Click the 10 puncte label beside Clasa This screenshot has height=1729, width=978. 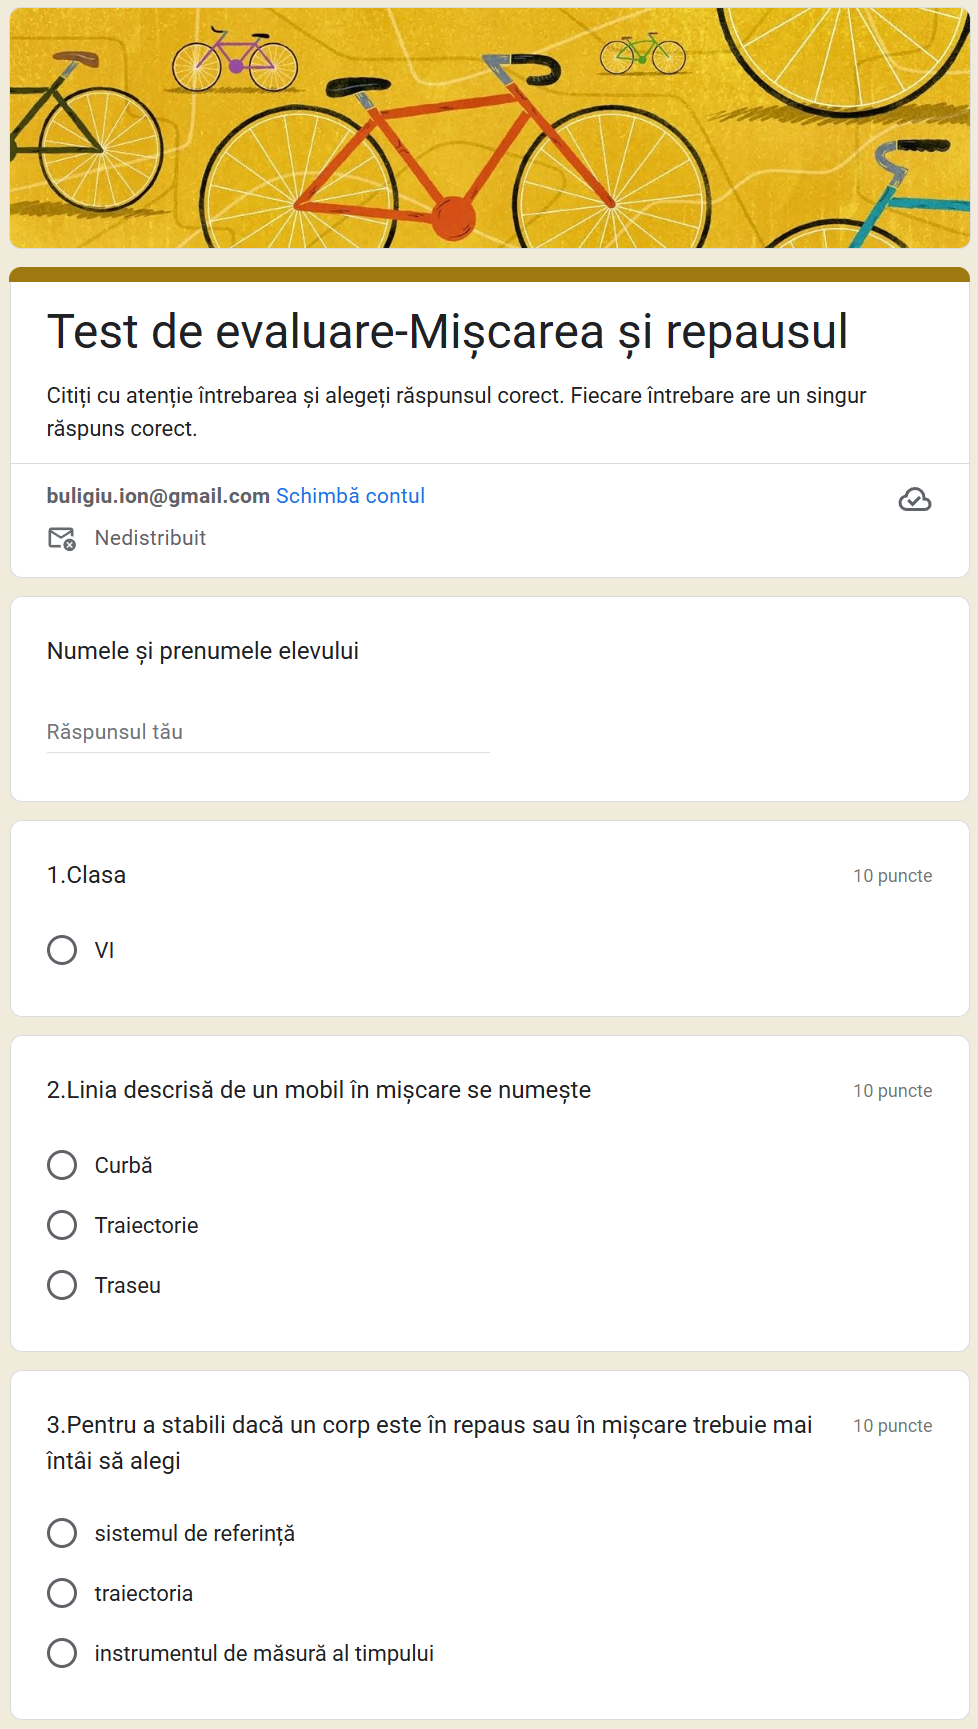892,876
